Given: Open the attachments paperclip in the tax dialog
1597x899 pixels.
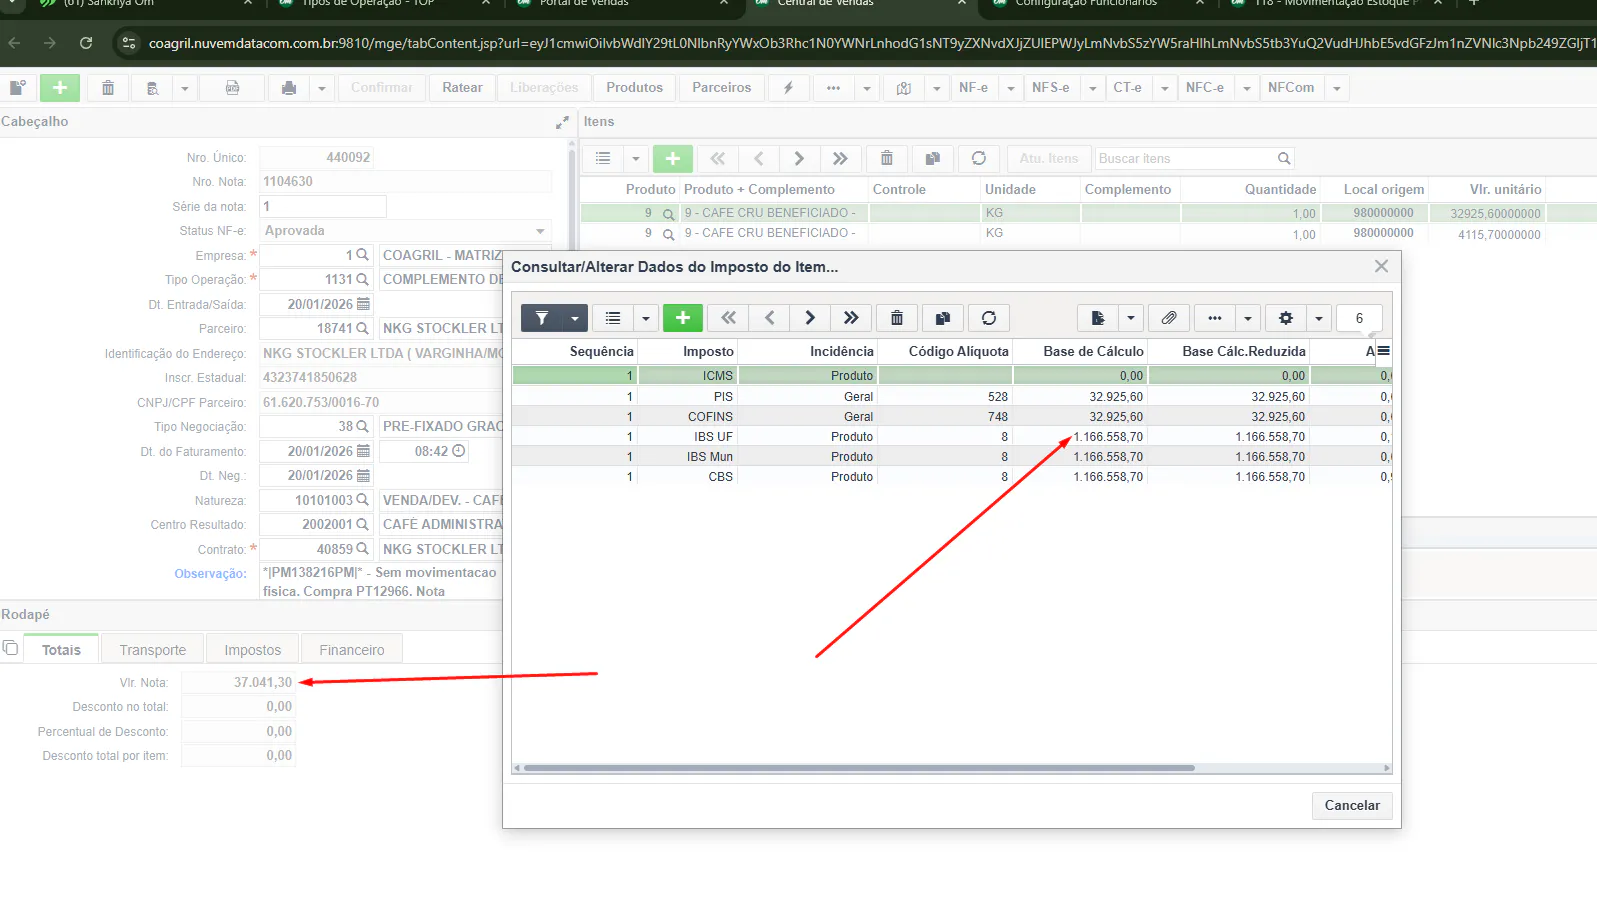Looking at the screenshot, I should click(1169, 318).
